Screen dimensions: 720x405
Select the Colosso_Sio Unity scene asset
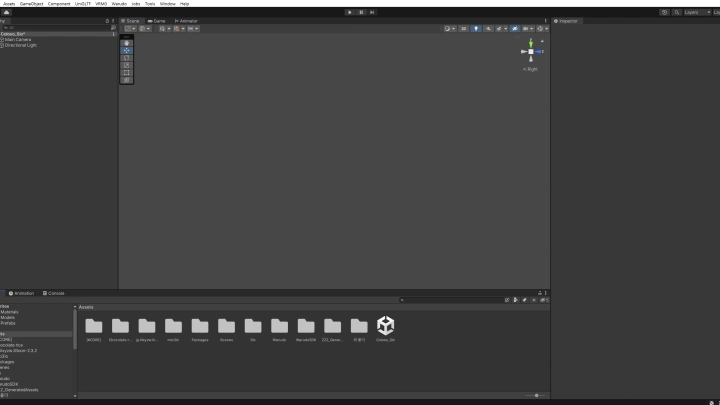[x=385, y=328]
